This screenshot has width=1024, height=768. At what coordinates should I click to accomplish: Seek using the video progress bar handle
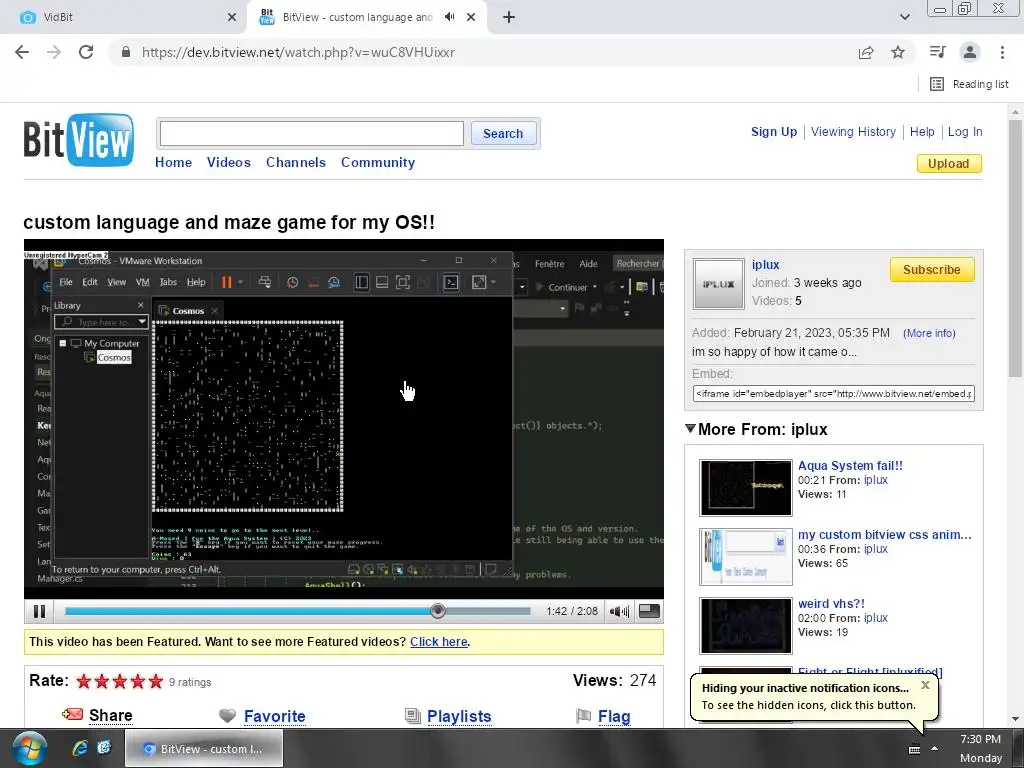[x=438, y=611]
